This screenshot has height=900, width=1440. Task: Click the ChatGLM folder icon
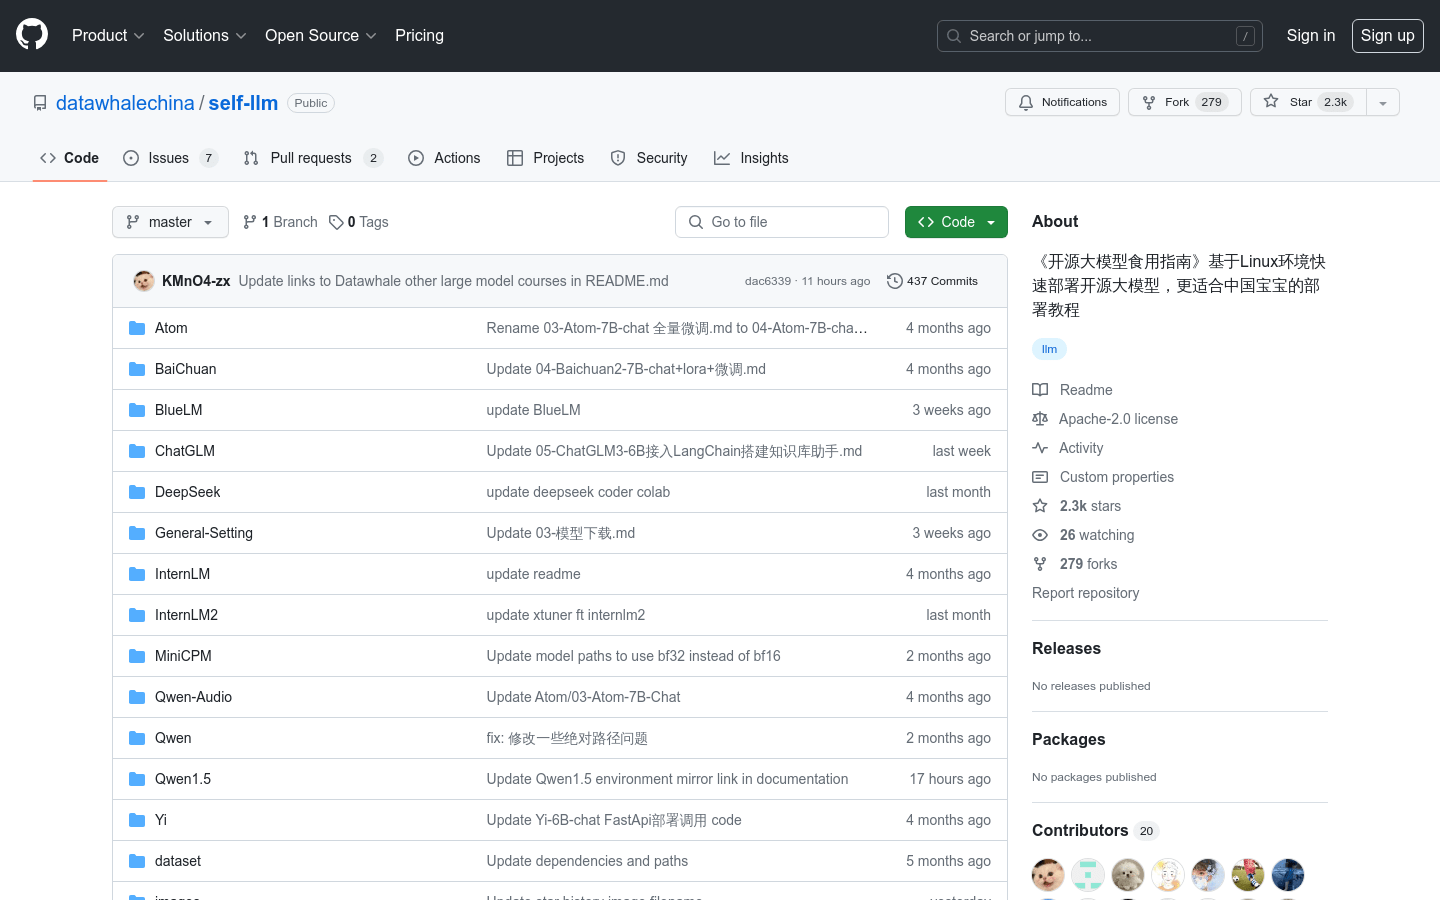137,451
